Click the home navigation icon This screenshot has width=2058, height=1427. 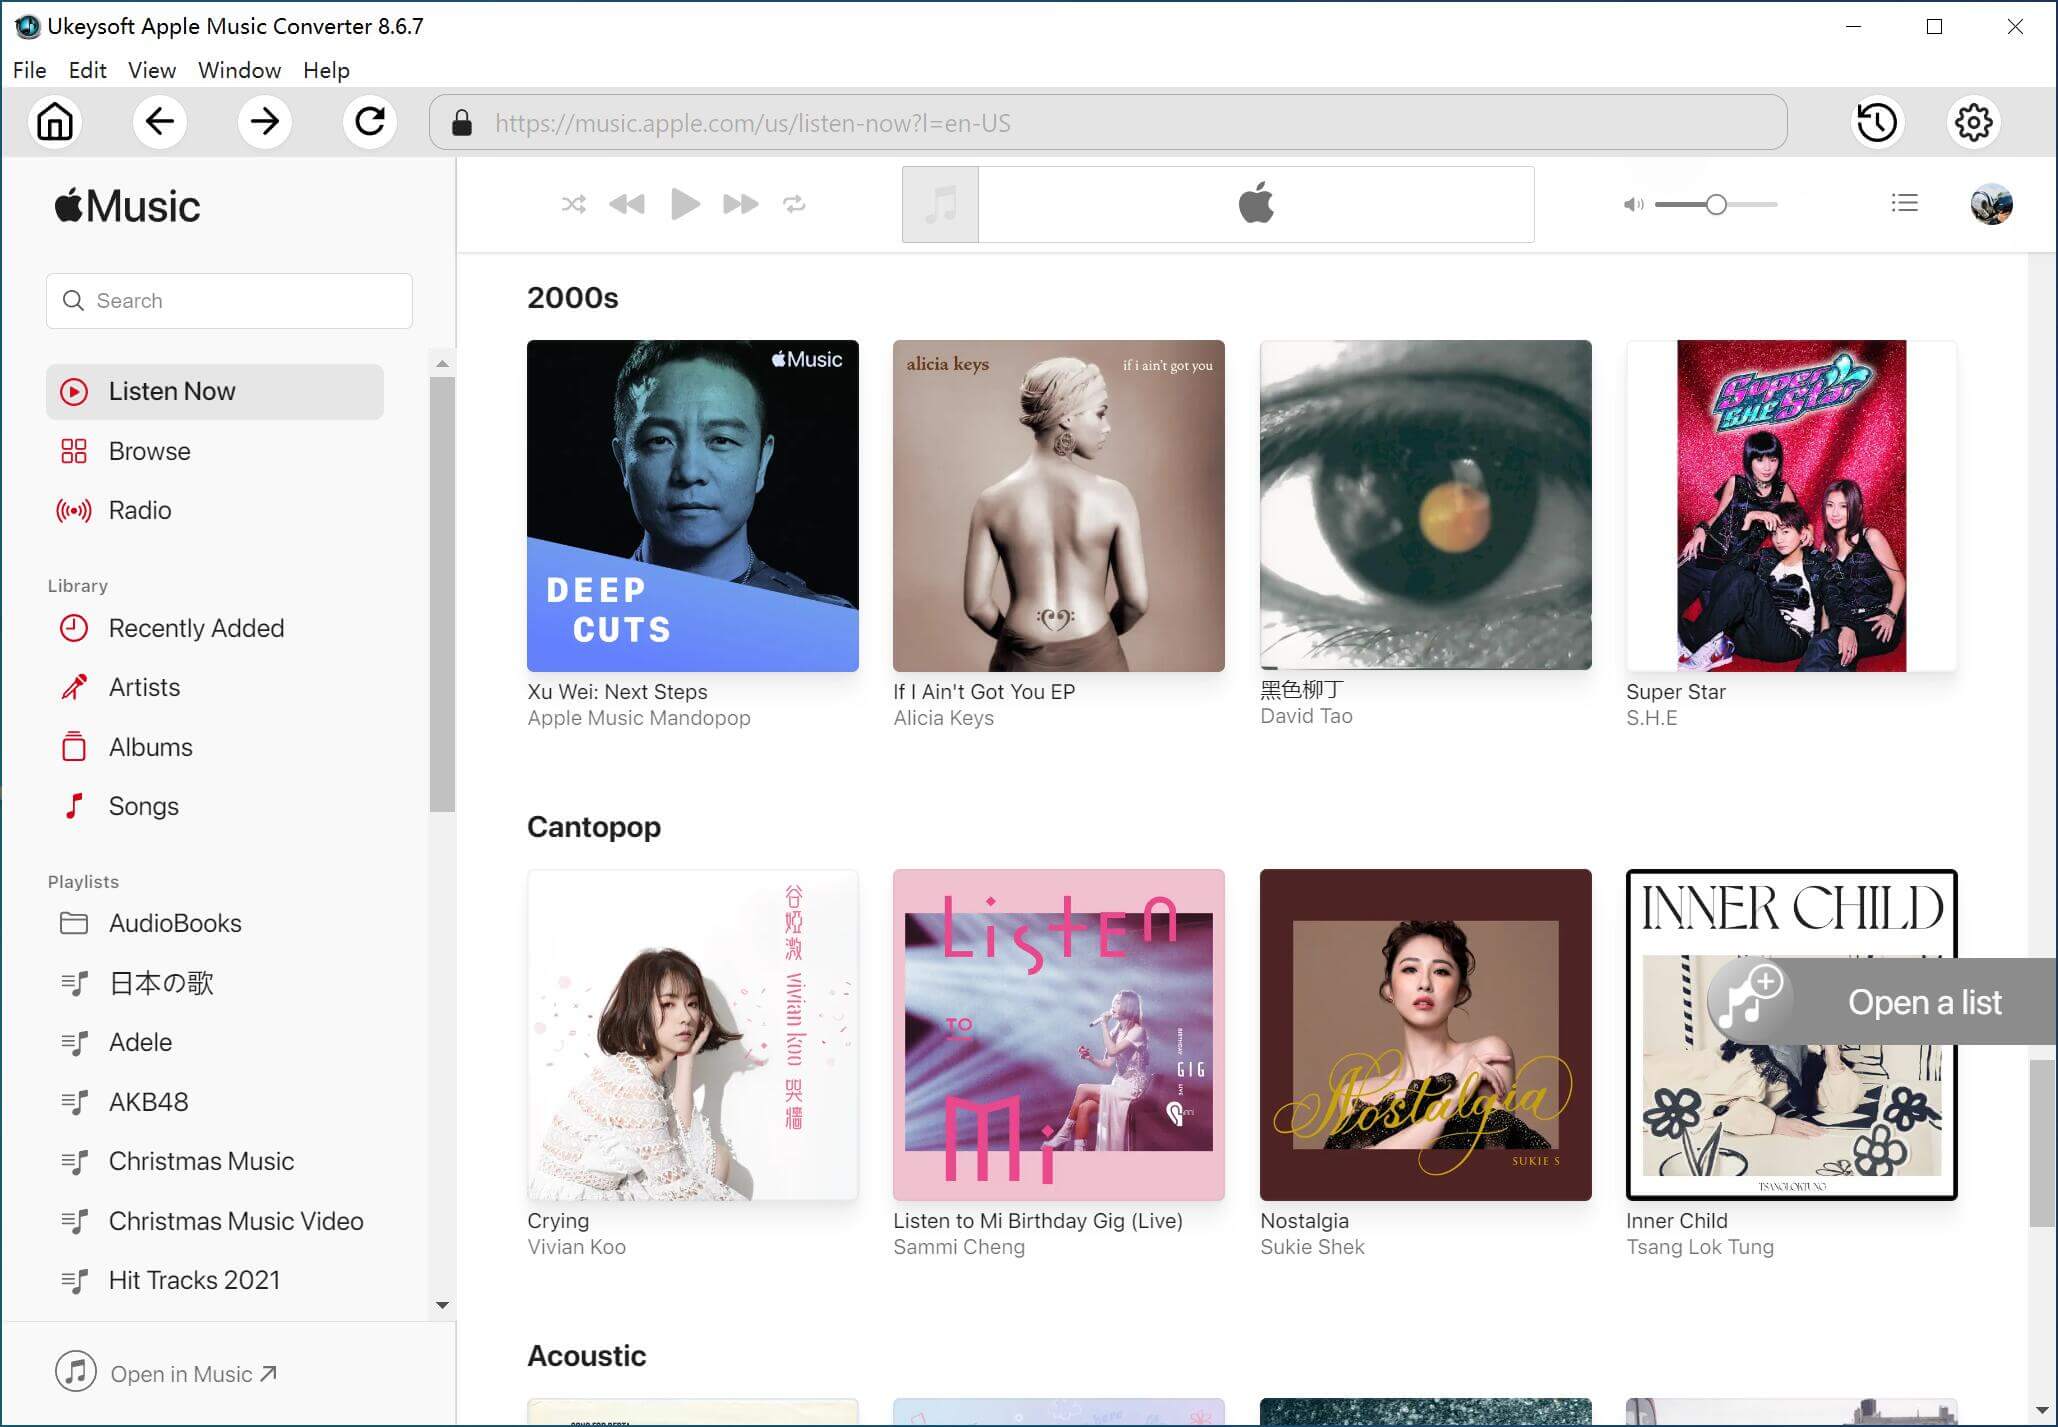[56, 123]
